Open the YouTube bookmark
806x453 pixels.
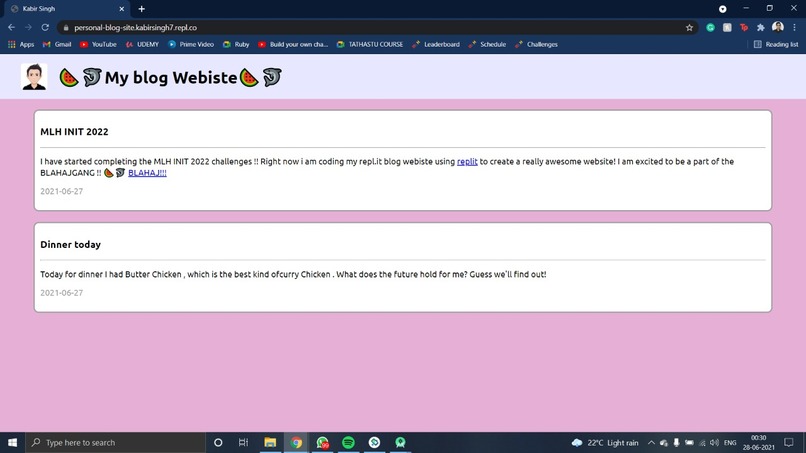click(x=98, y=45)
